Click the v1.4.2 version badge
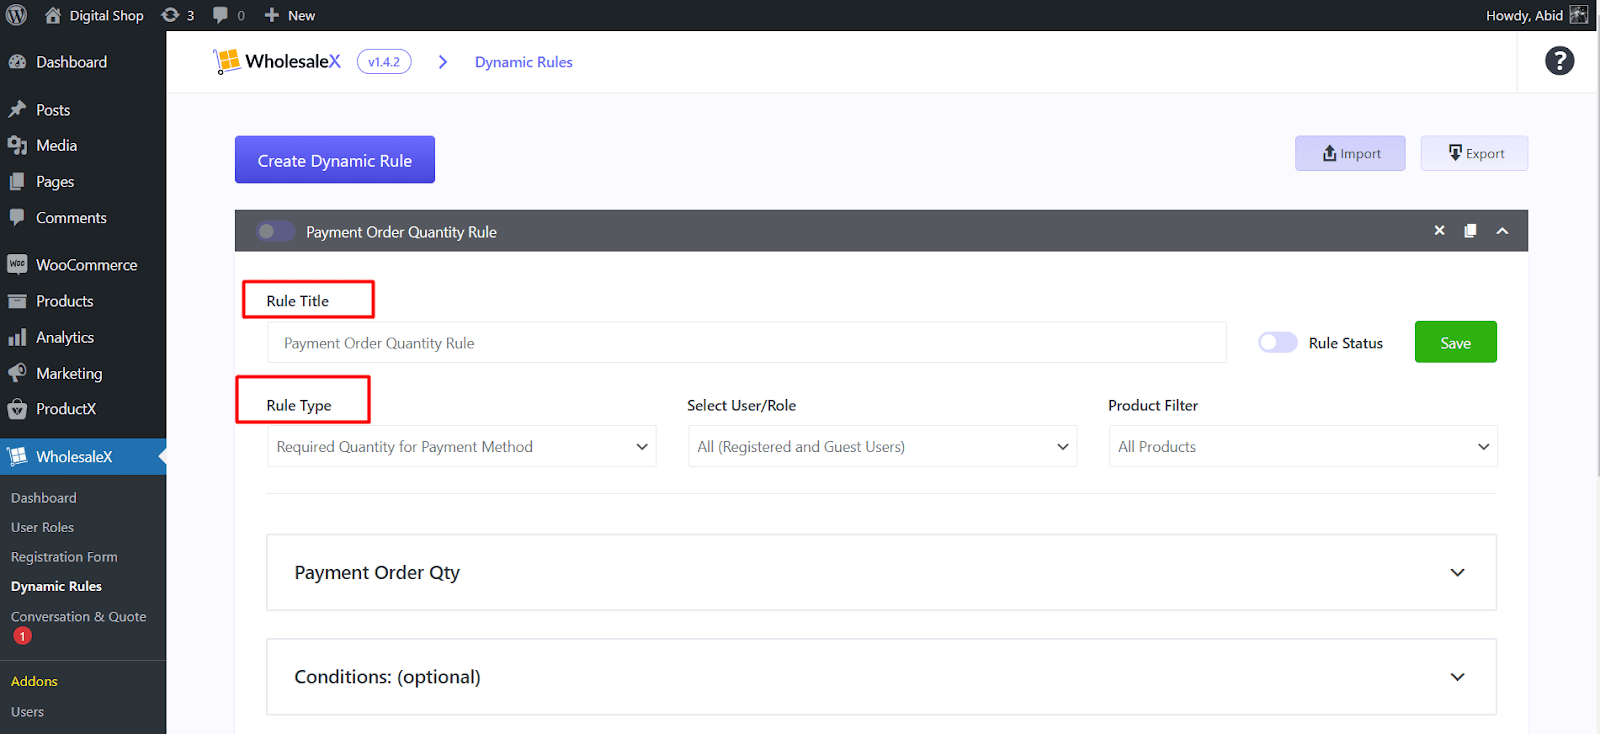 point(384,62)
